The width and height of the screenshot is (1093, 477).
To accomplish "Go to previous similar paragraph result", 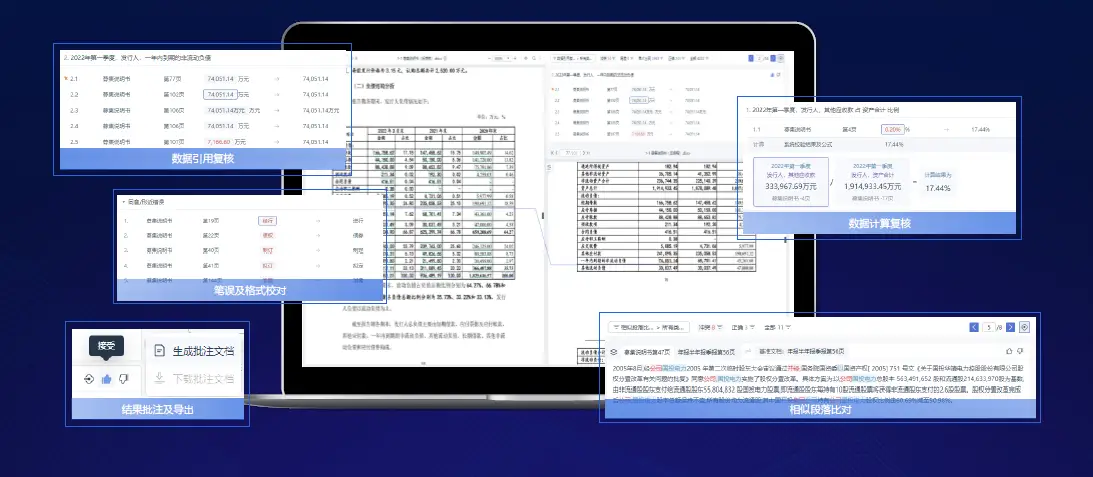I will point(975,327).
